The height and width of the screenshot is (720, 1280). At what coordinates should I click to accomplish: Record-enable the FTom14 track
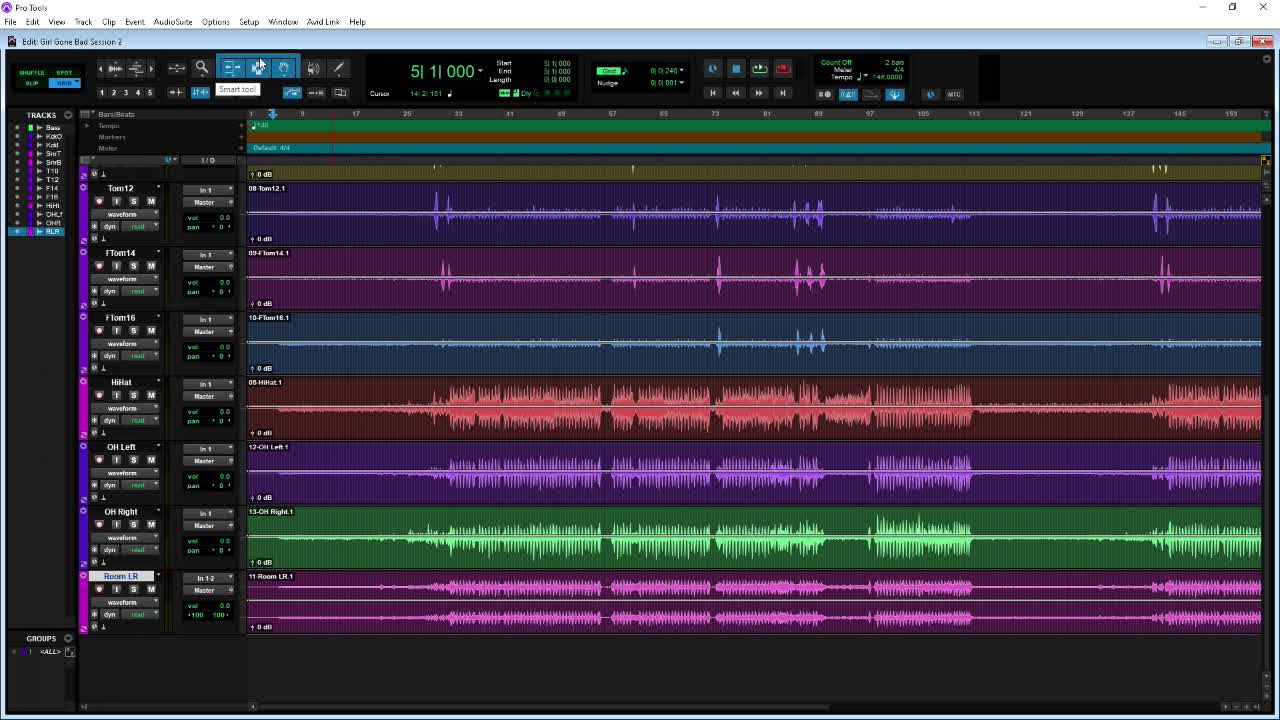tap(99, 266)
